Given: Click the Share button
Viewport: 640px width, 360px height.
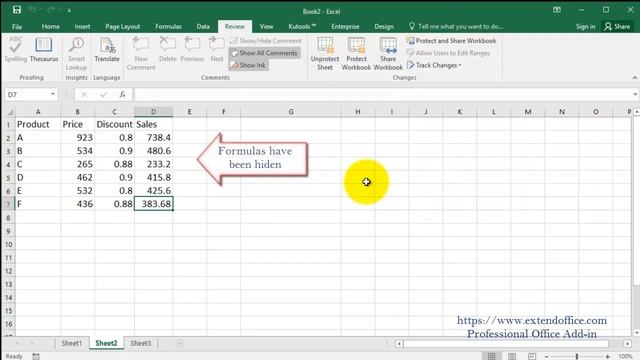Looking at the screenshot, I should coord(617,27).
